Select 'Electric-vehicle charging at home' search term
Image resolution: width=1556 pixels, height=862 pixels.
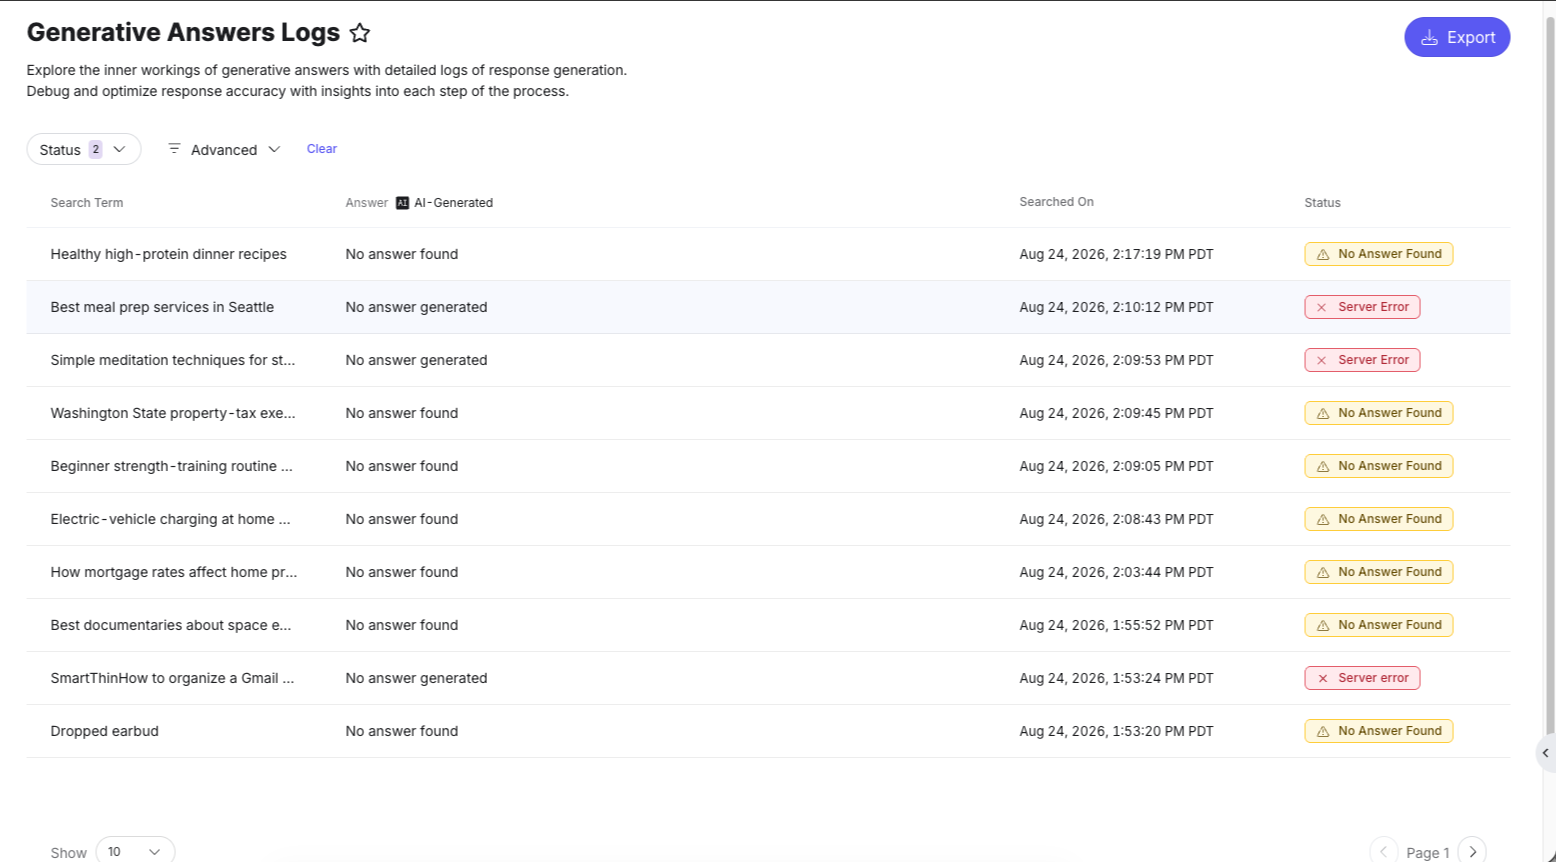point(170,519)
